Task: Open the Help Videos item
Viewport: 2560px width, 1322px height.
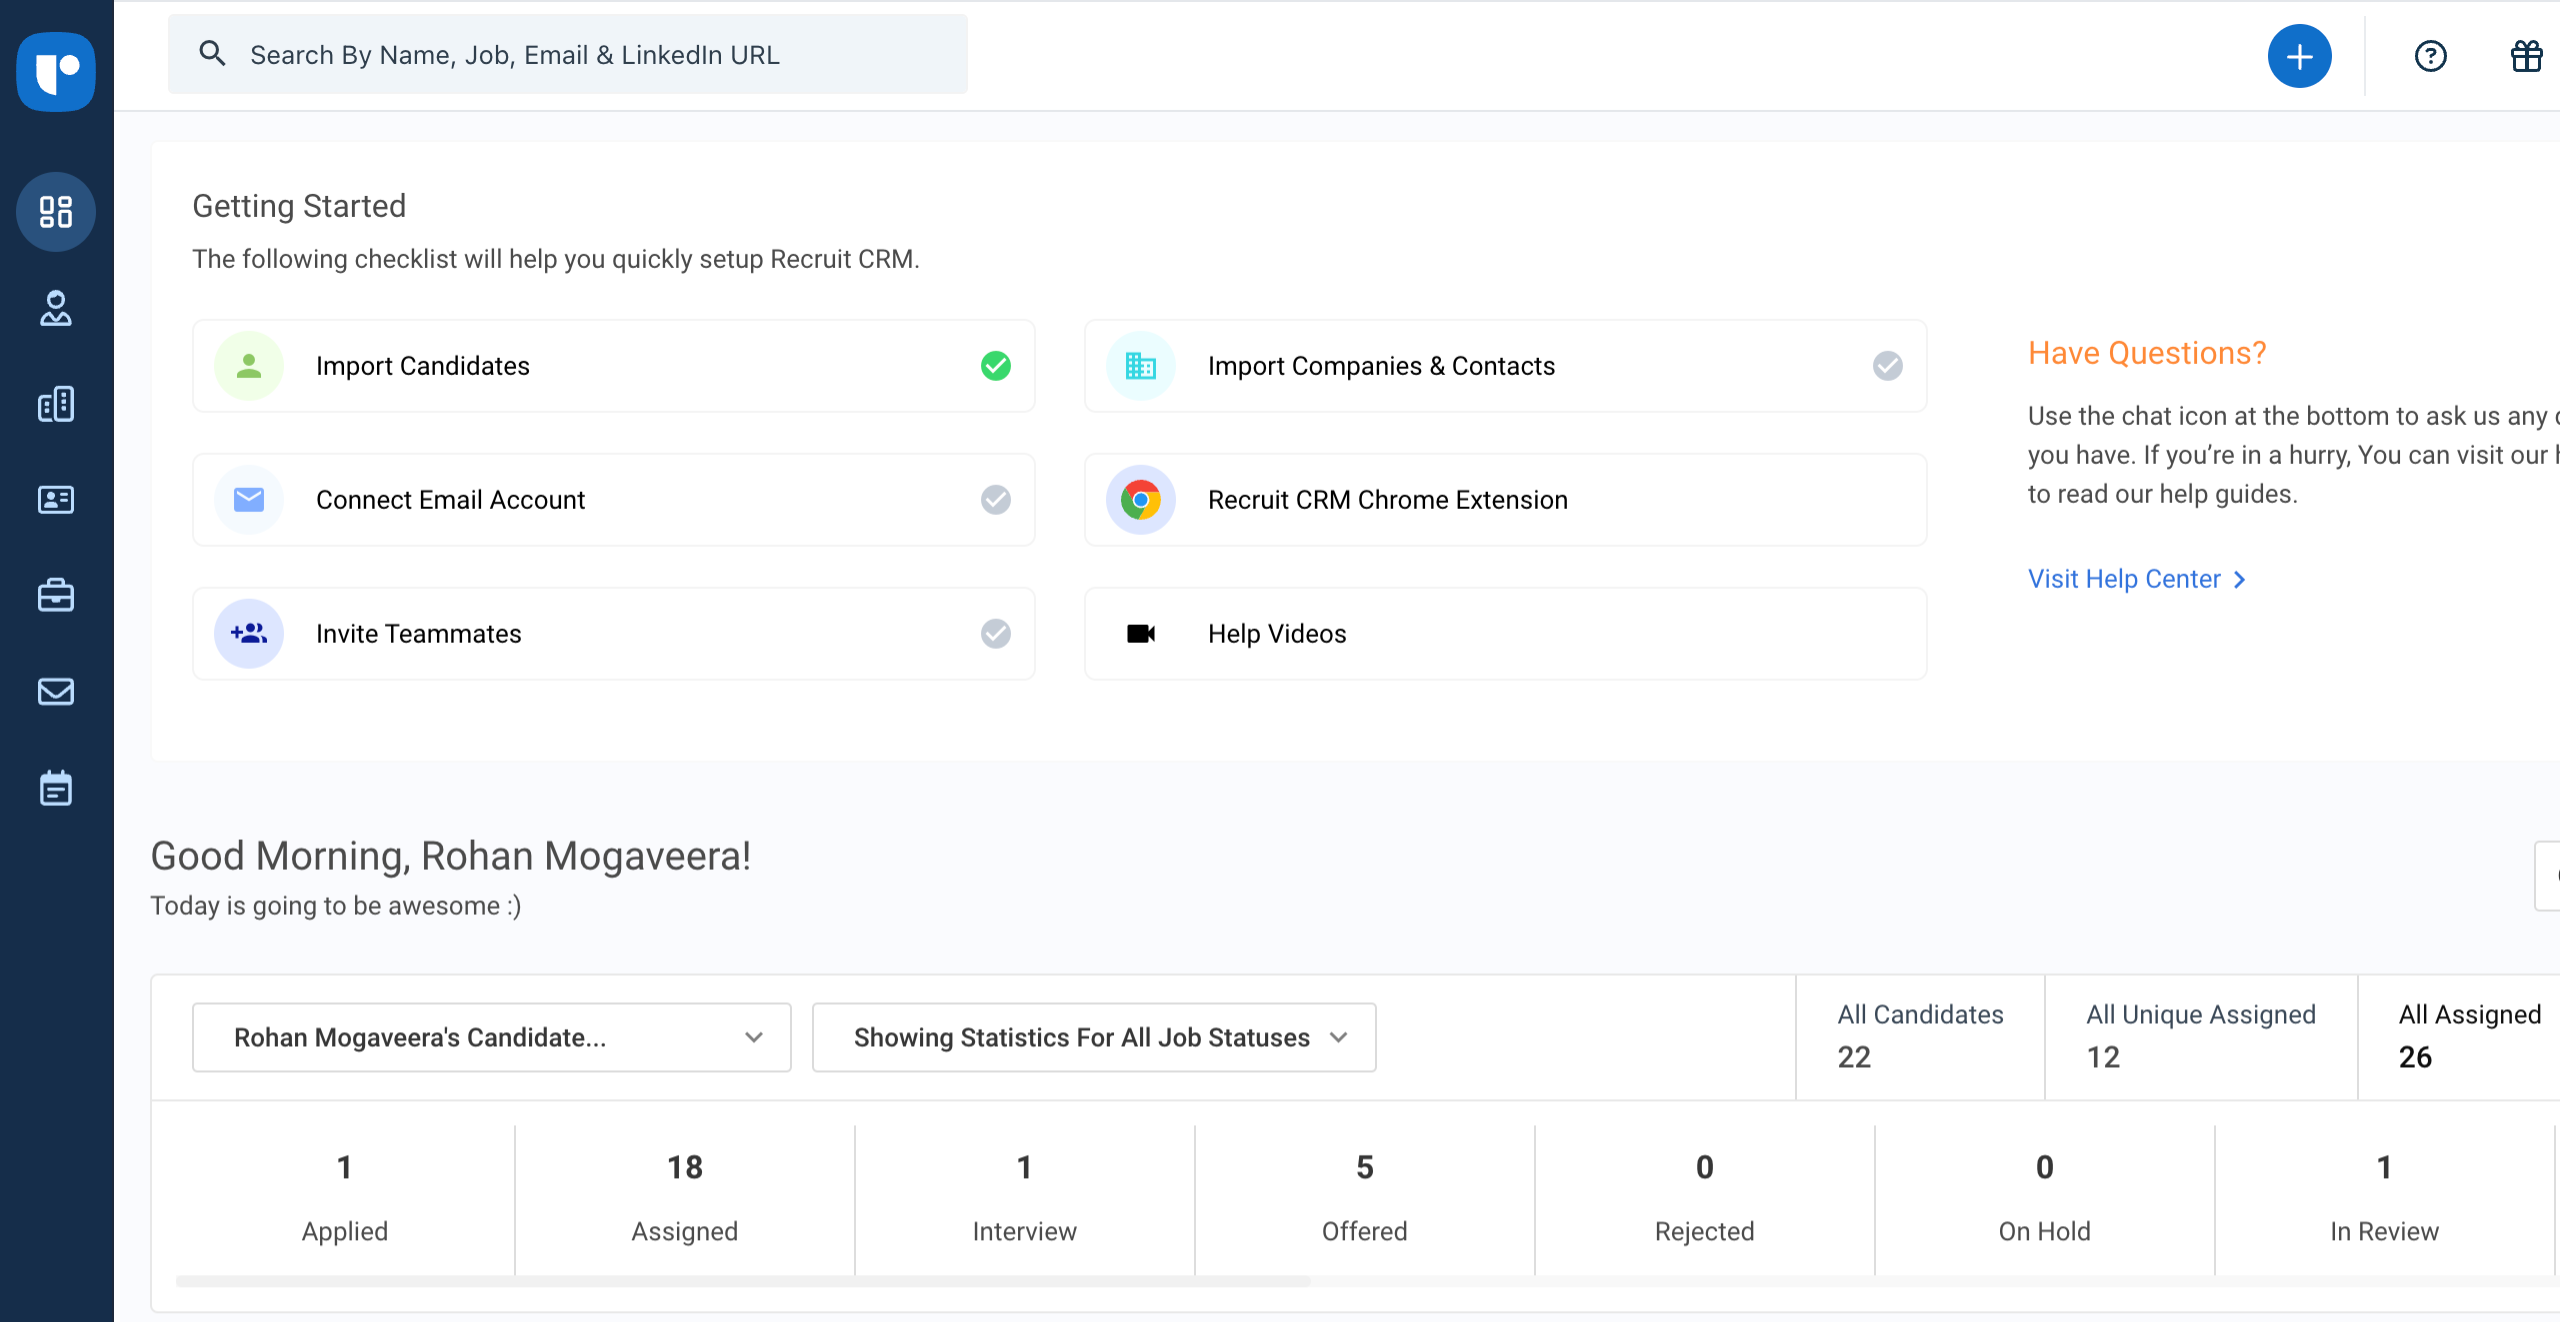Action: tap(1506, 634)
